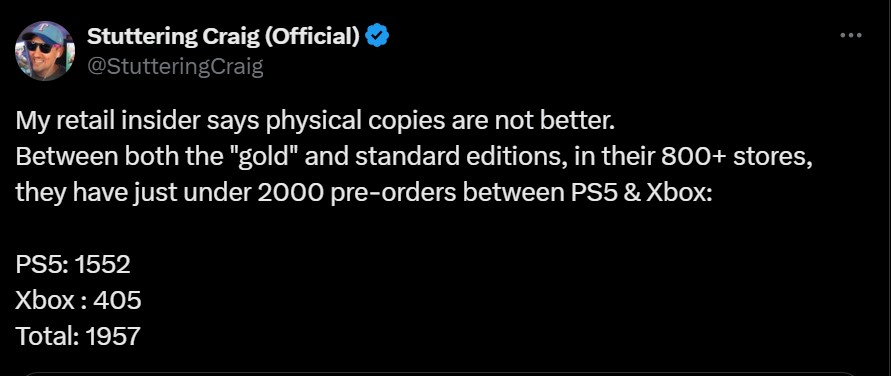
Task: Click the "PS5 & Xbox:" text ending the sentence
Action: pos(641,193)
